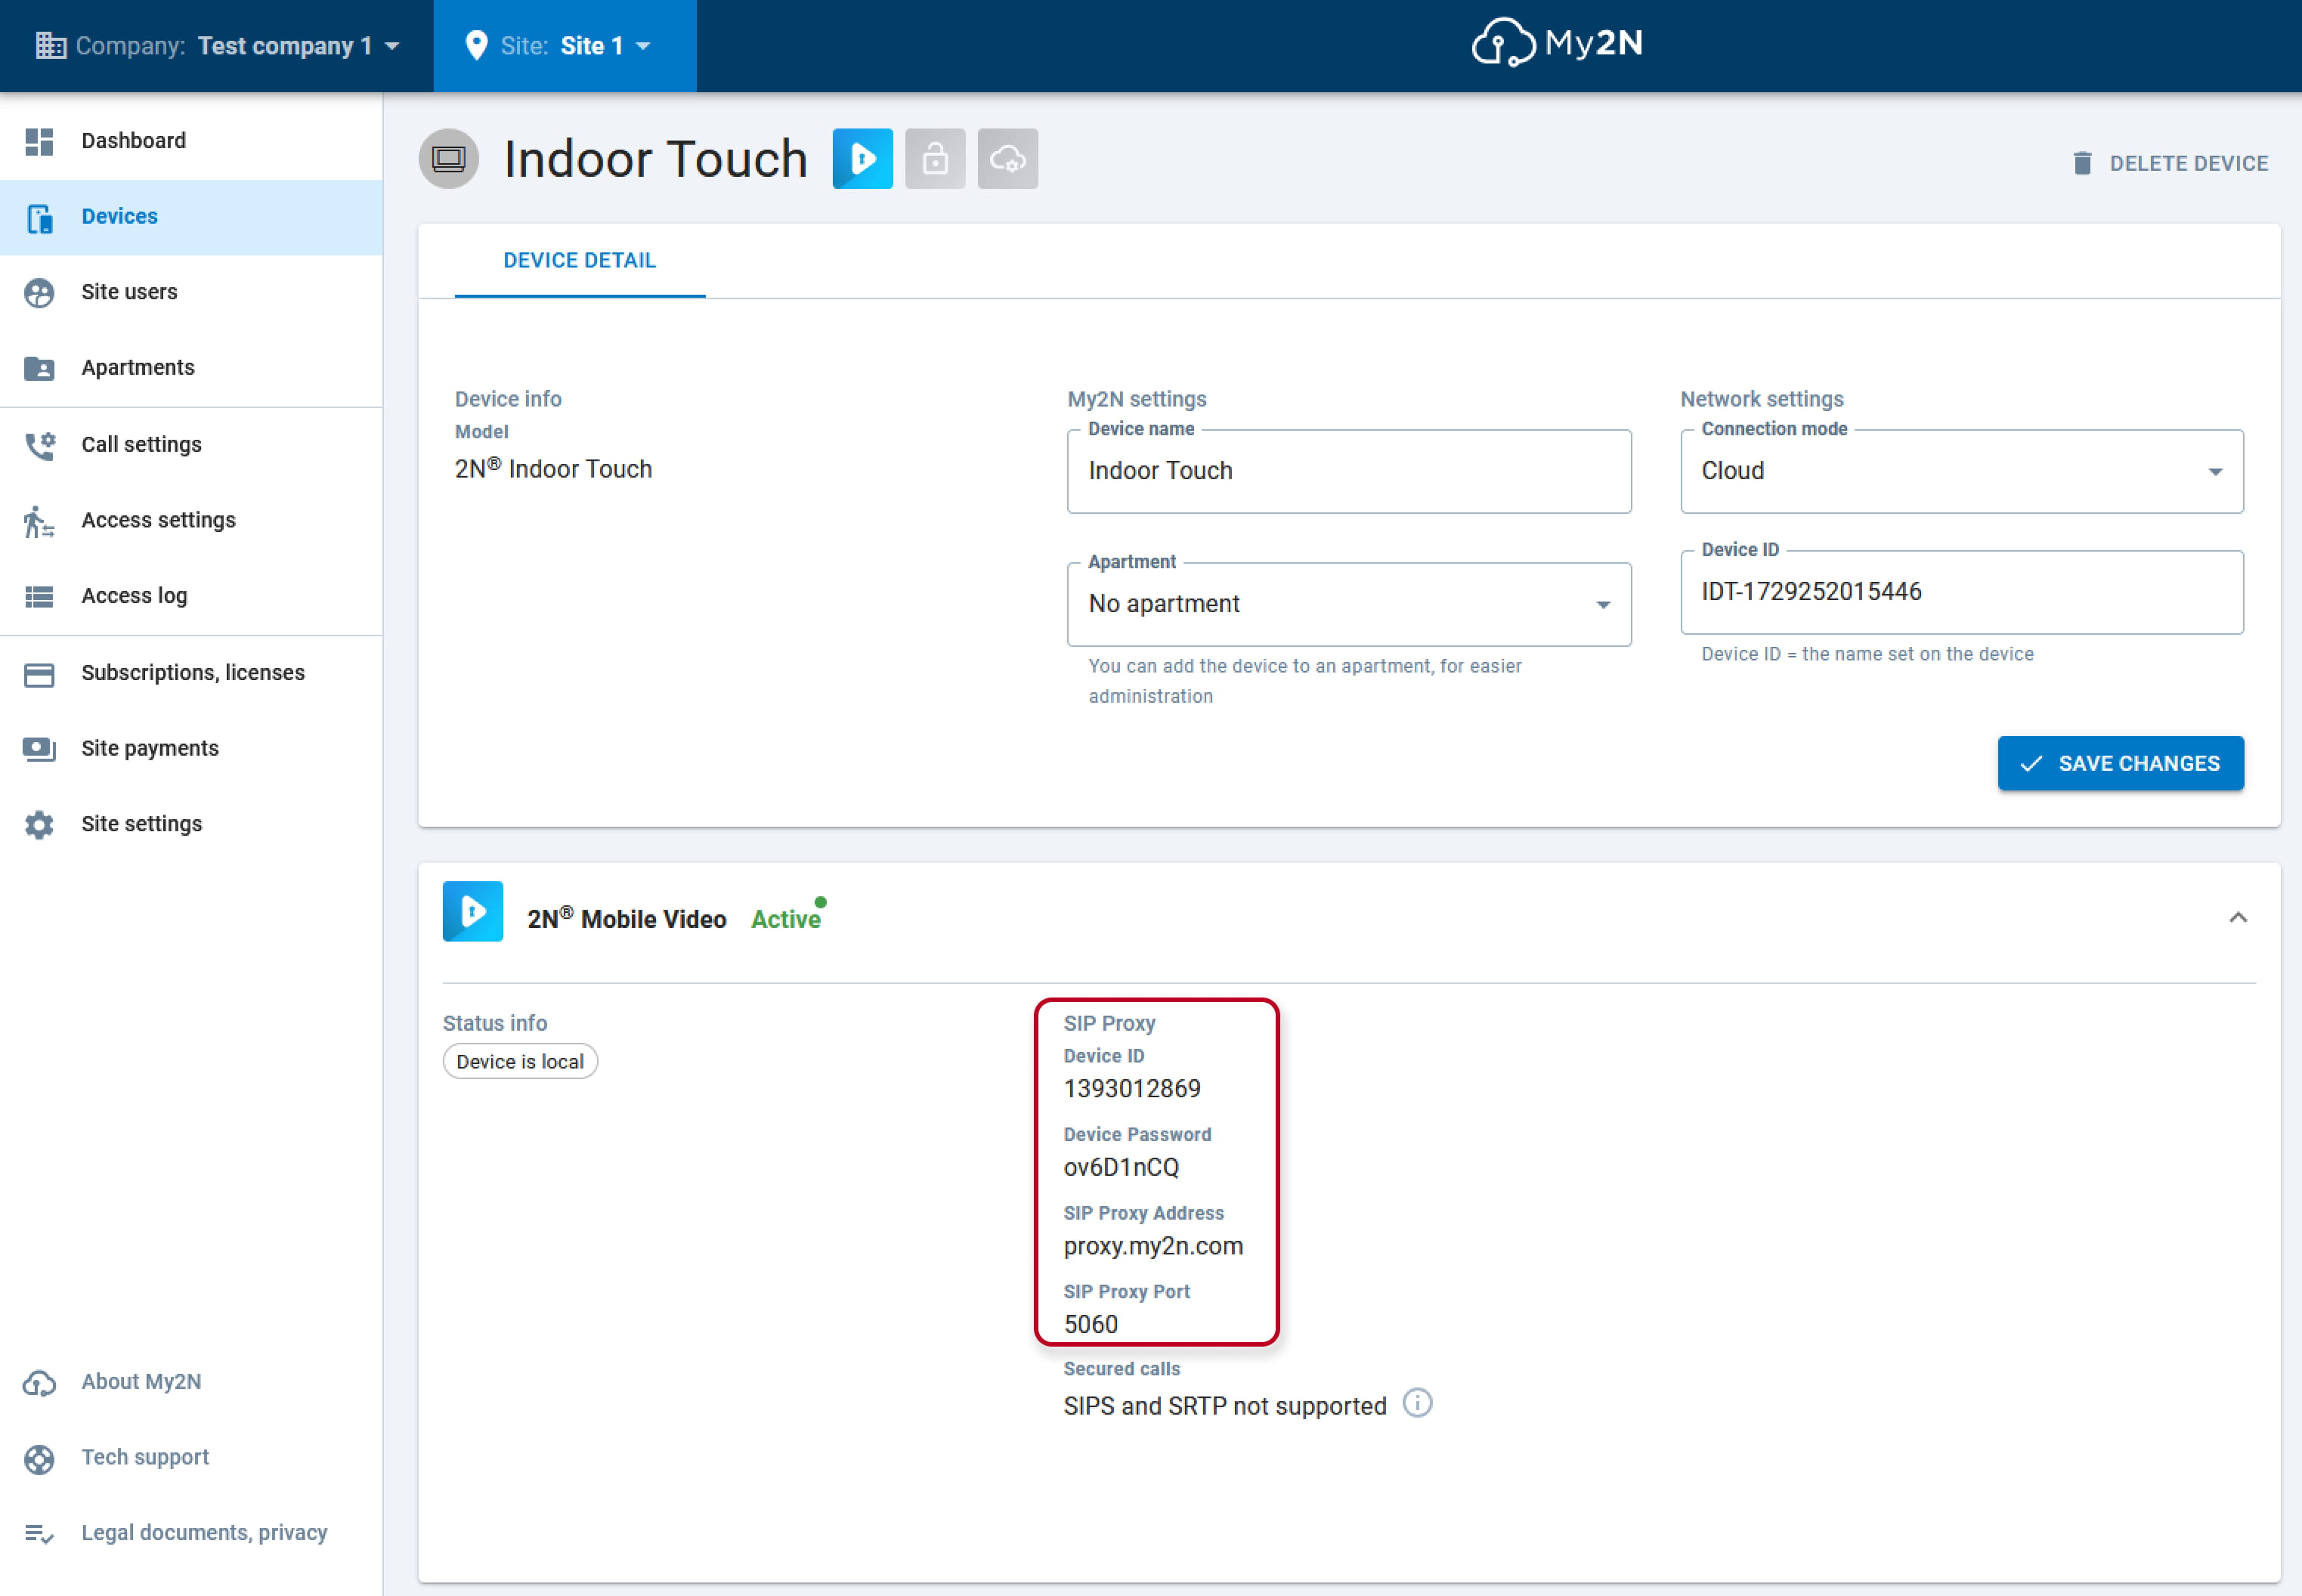
Task: Click SIP device ID value 1393012869
Action: [1132, 1089]
